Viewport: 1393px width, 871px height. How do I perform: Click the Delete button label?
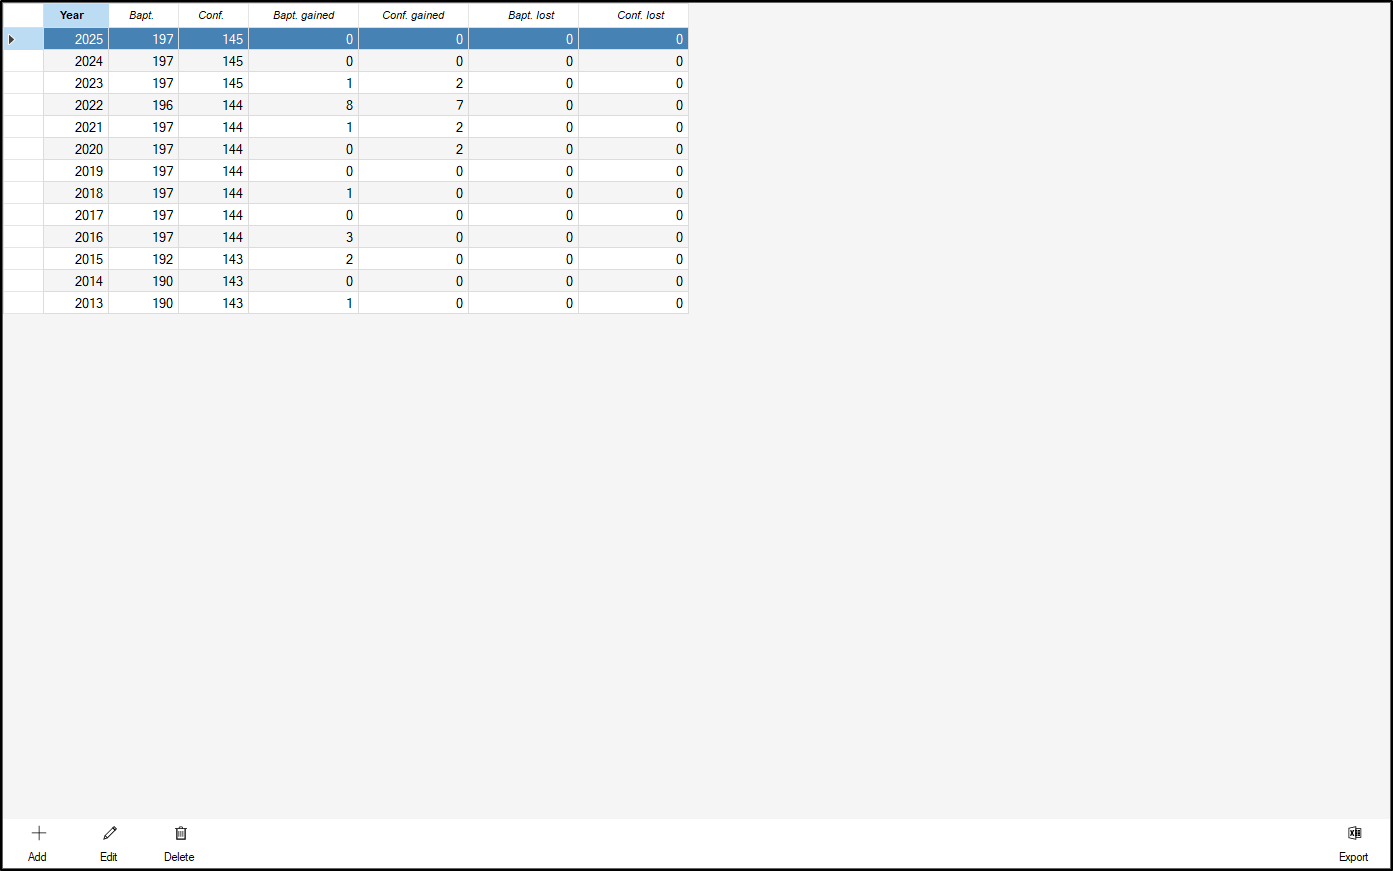[179, 857]
